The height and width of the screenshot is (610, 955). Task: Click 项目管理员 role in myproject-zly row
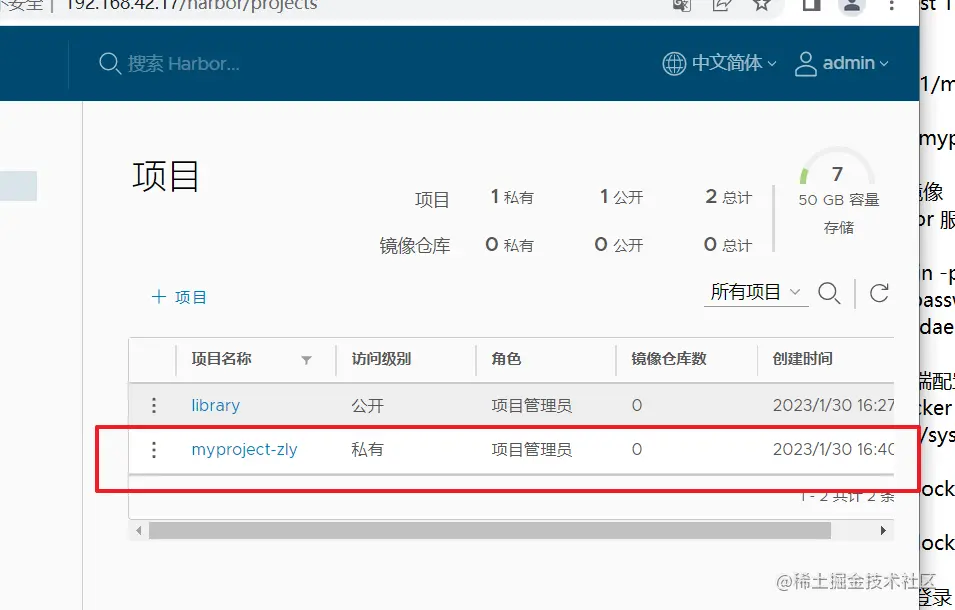tap(532, 449)
